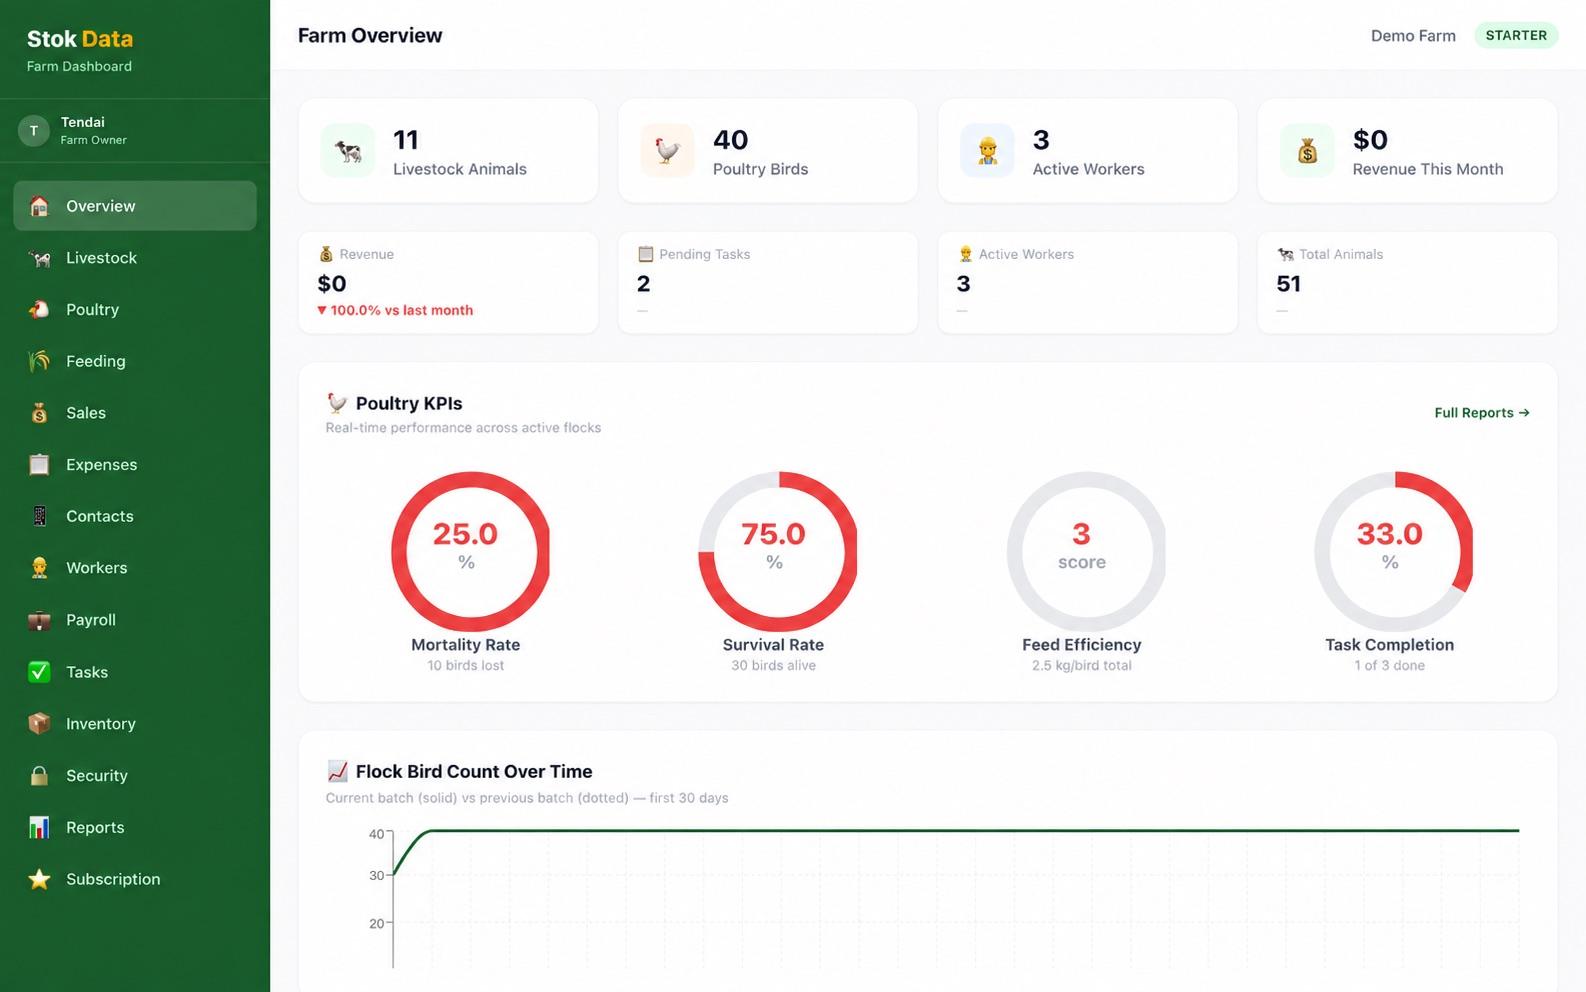The image size is (1586, 992).
Task: Click the chart y-axis label 40
Action: pyautogui.click(x=376, y=834)
